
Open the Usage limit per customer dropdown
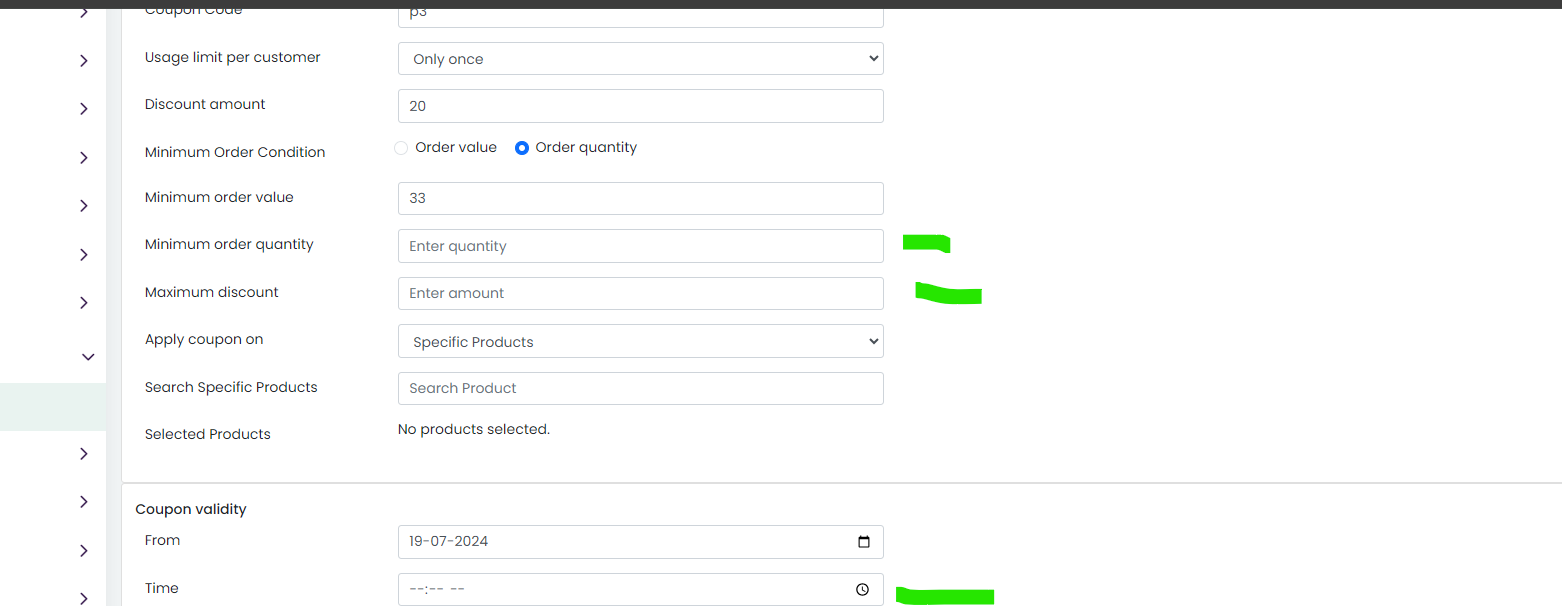641,58
